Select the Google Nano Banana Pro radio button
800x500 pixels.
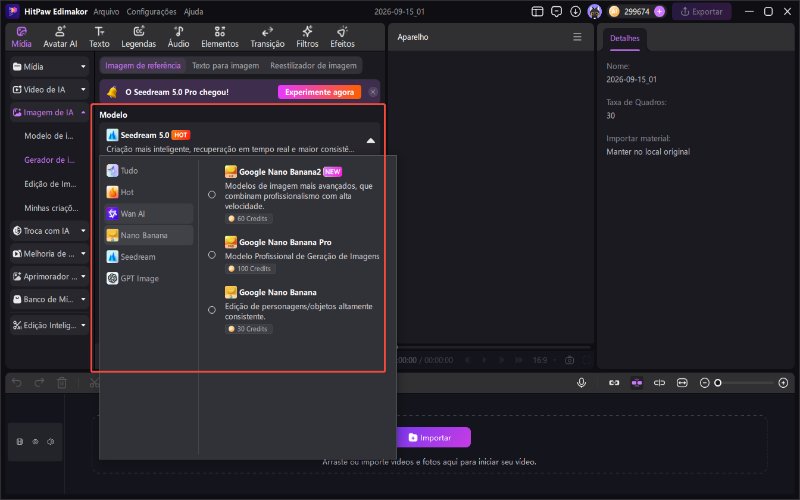[212, 255]
